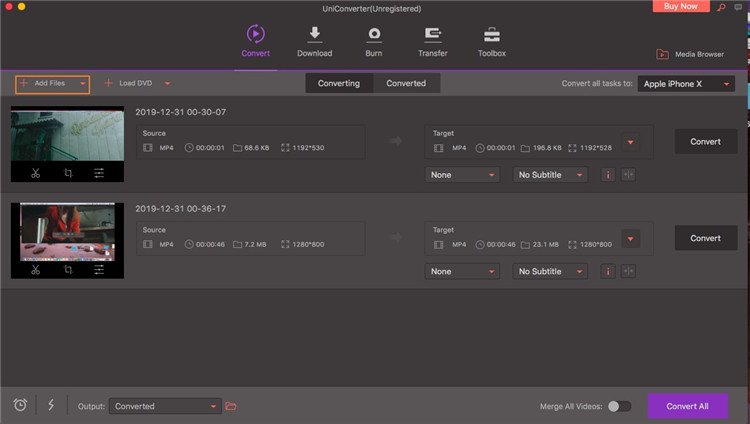Screen dimensions: 750x424
Task: Open the Download section
Action: (x=314, y=40)
